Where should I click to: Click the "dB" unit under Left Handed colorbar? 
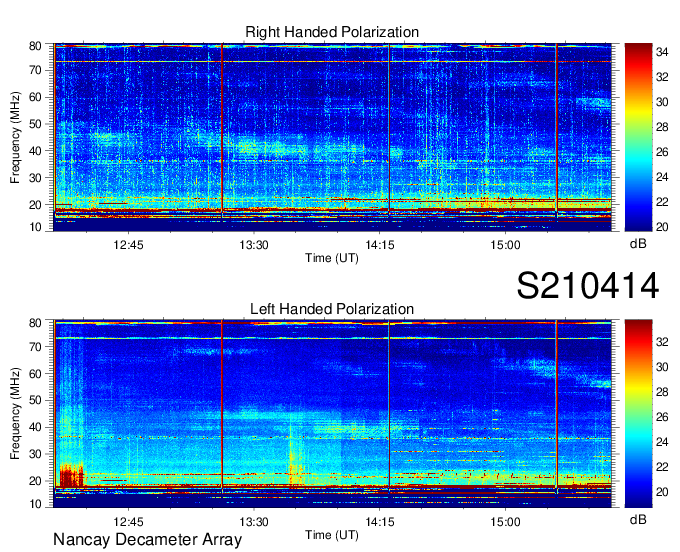[x=638, y=519]
